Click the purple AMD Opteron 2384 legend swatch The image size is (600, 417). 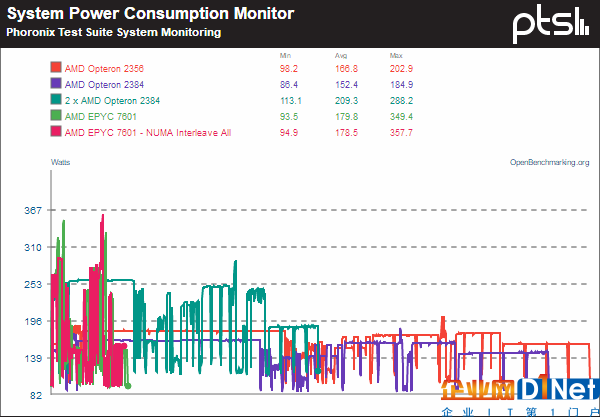pos(56,83)
